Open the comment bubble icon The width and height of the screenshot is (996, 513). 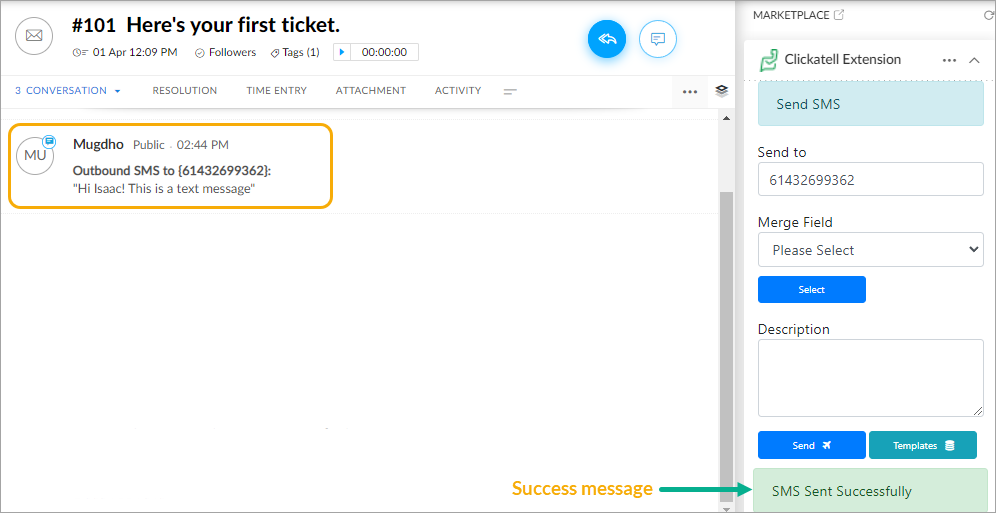click(x=657, y=39)
